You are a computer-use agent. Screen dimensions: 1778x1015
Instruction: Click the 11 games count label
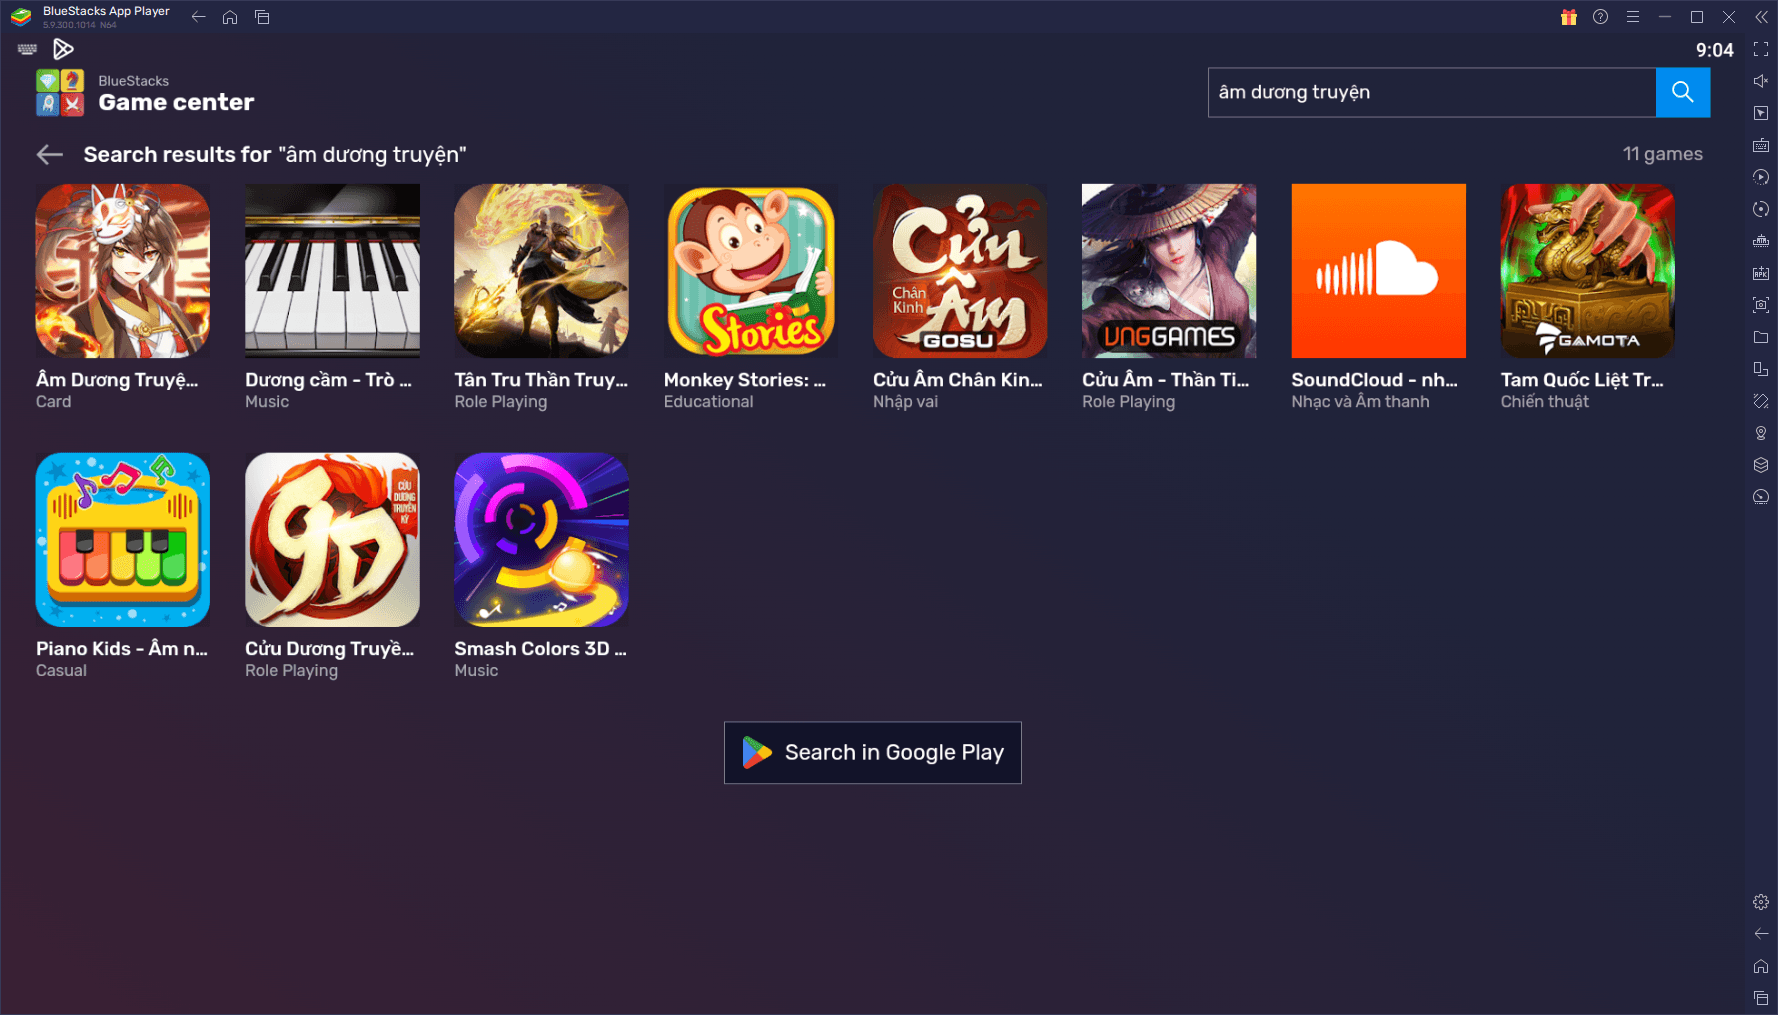1662,154
